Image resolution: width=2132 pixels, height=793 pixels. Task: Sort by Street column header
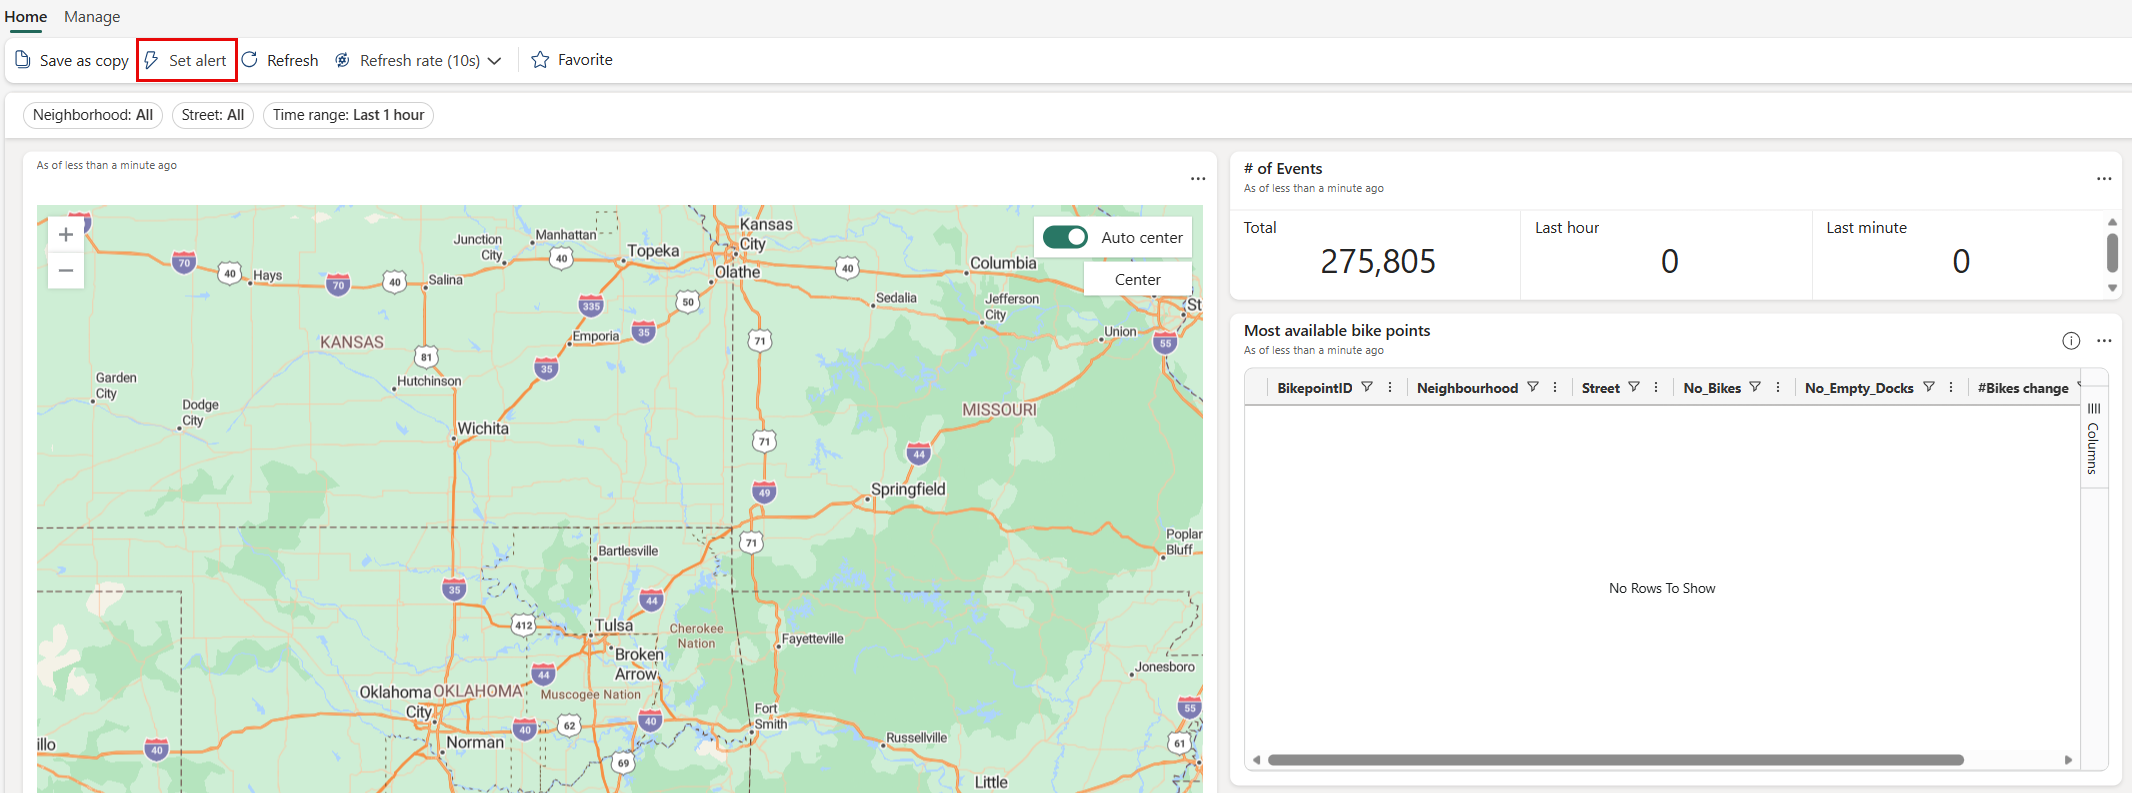pyautogui.click(x=1601, y=388)
